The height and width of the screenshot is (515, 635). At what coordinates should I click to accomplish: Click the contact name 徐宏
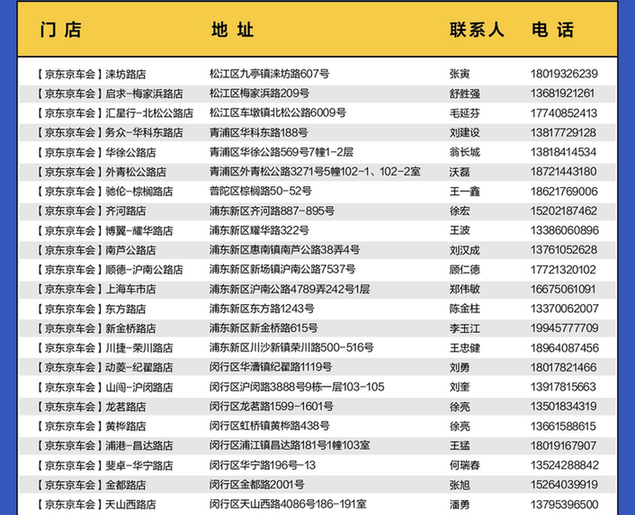(x=460, y=211)
